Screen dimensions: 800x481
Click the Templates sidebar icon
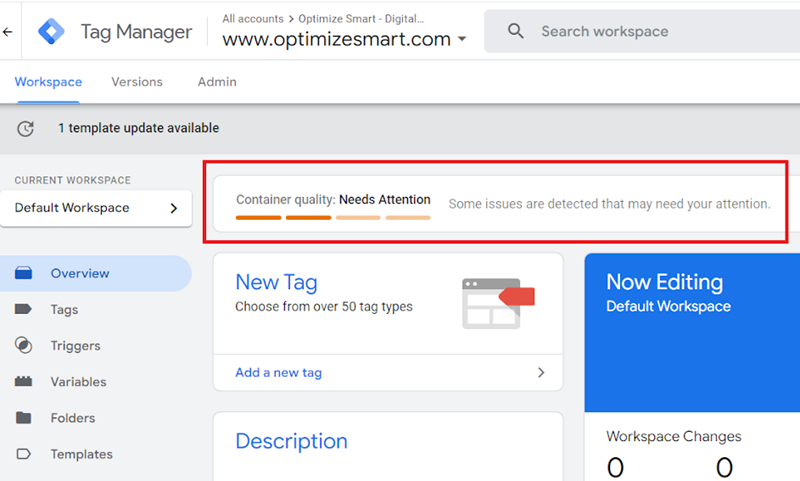point(23,454)
